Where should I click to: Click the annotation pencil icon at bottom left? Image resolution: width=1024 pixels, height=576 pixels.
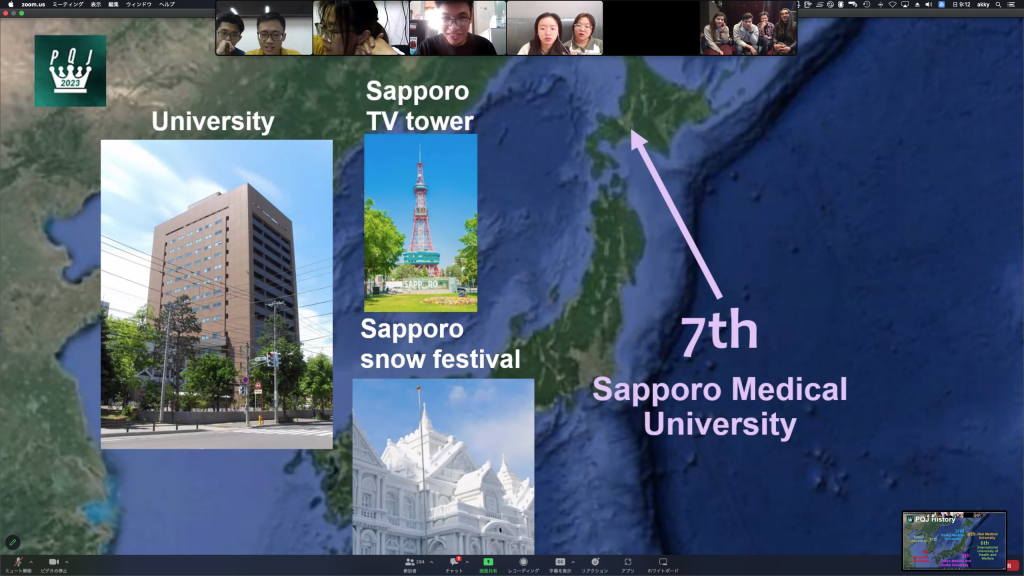click(x=12, y=541)
